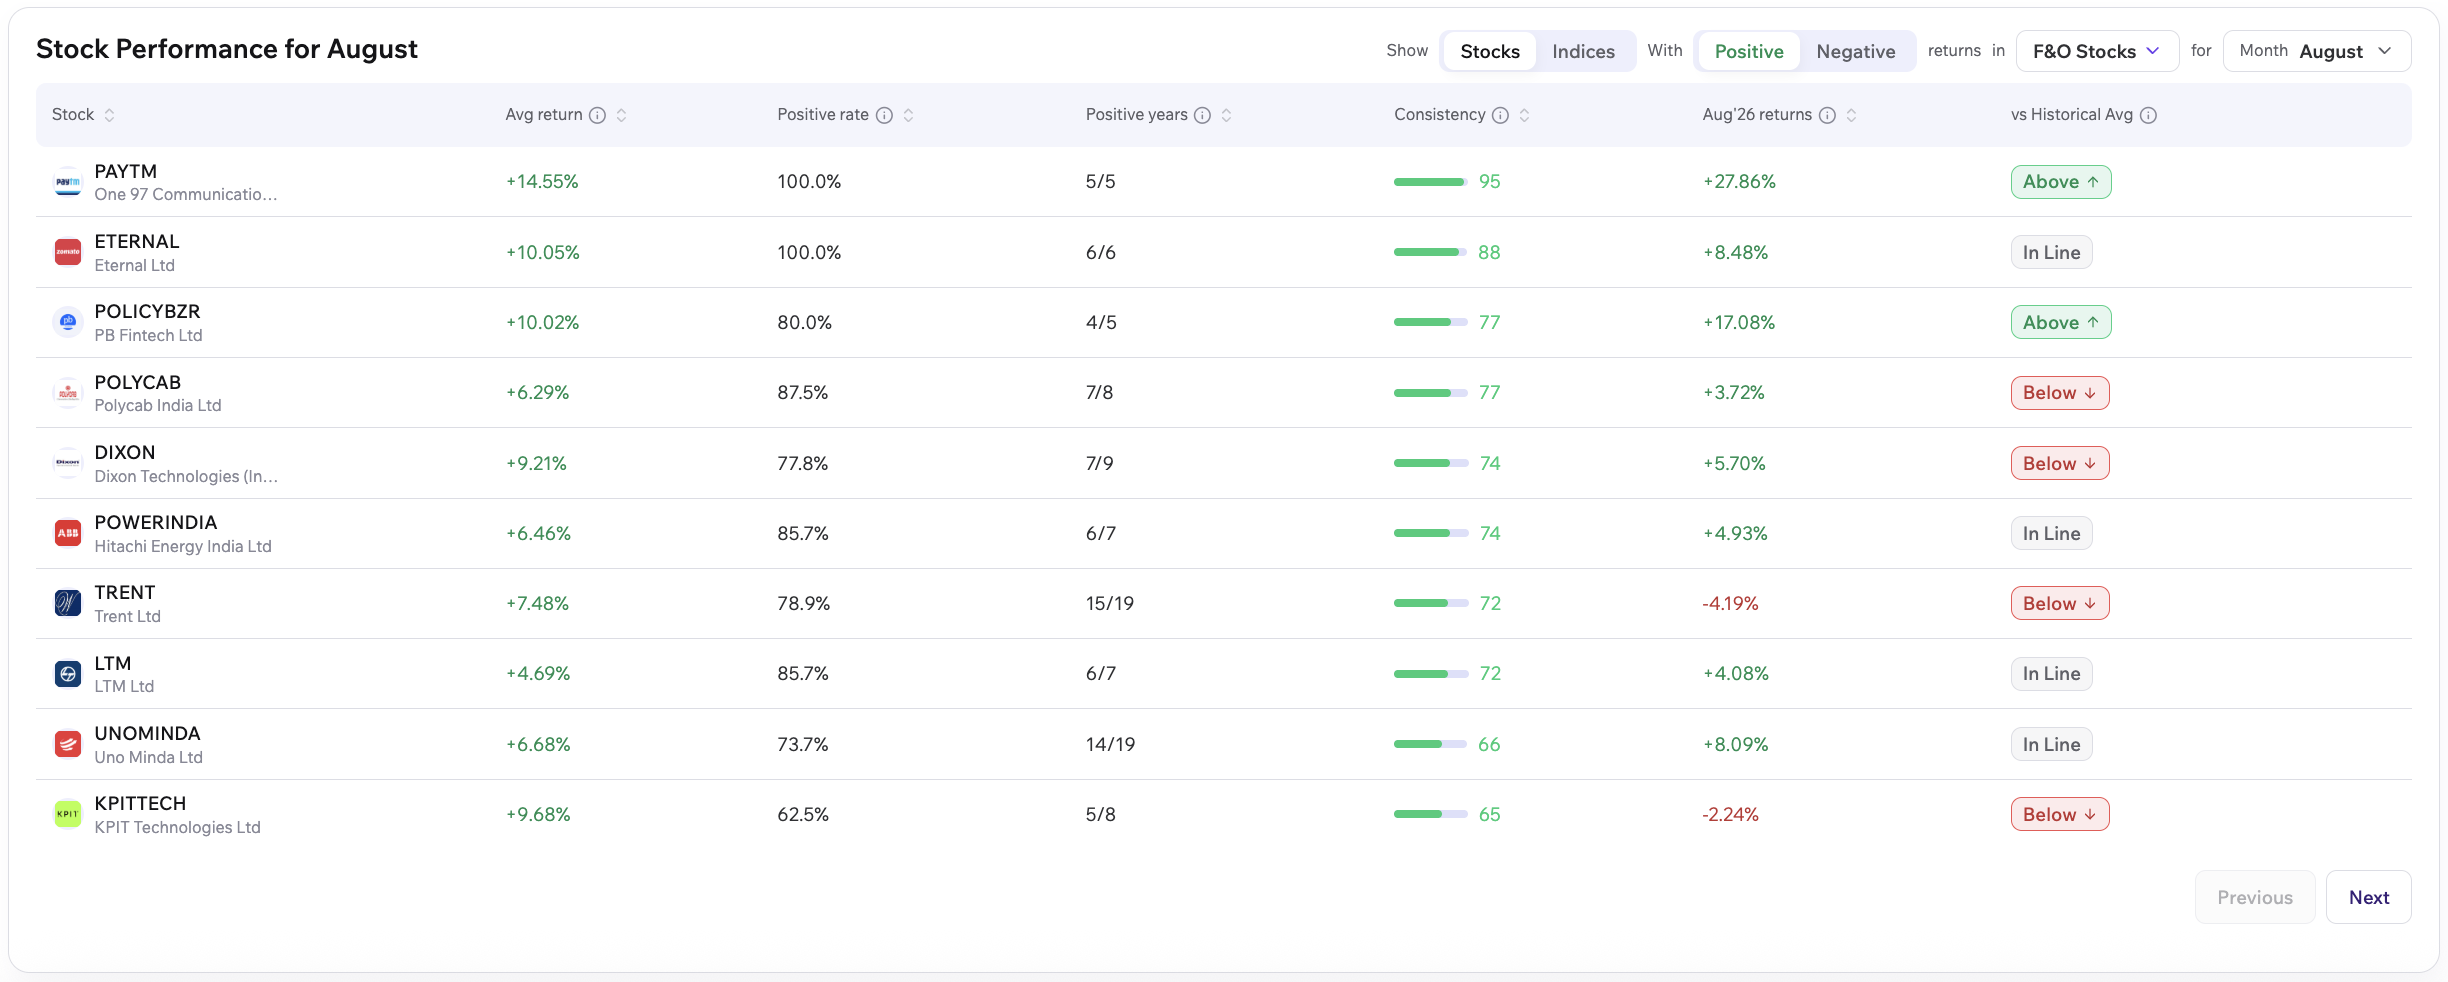Sort table by Stock column arrows
This screenshot has width=2448, height=982.
click(x=109, y=115)
